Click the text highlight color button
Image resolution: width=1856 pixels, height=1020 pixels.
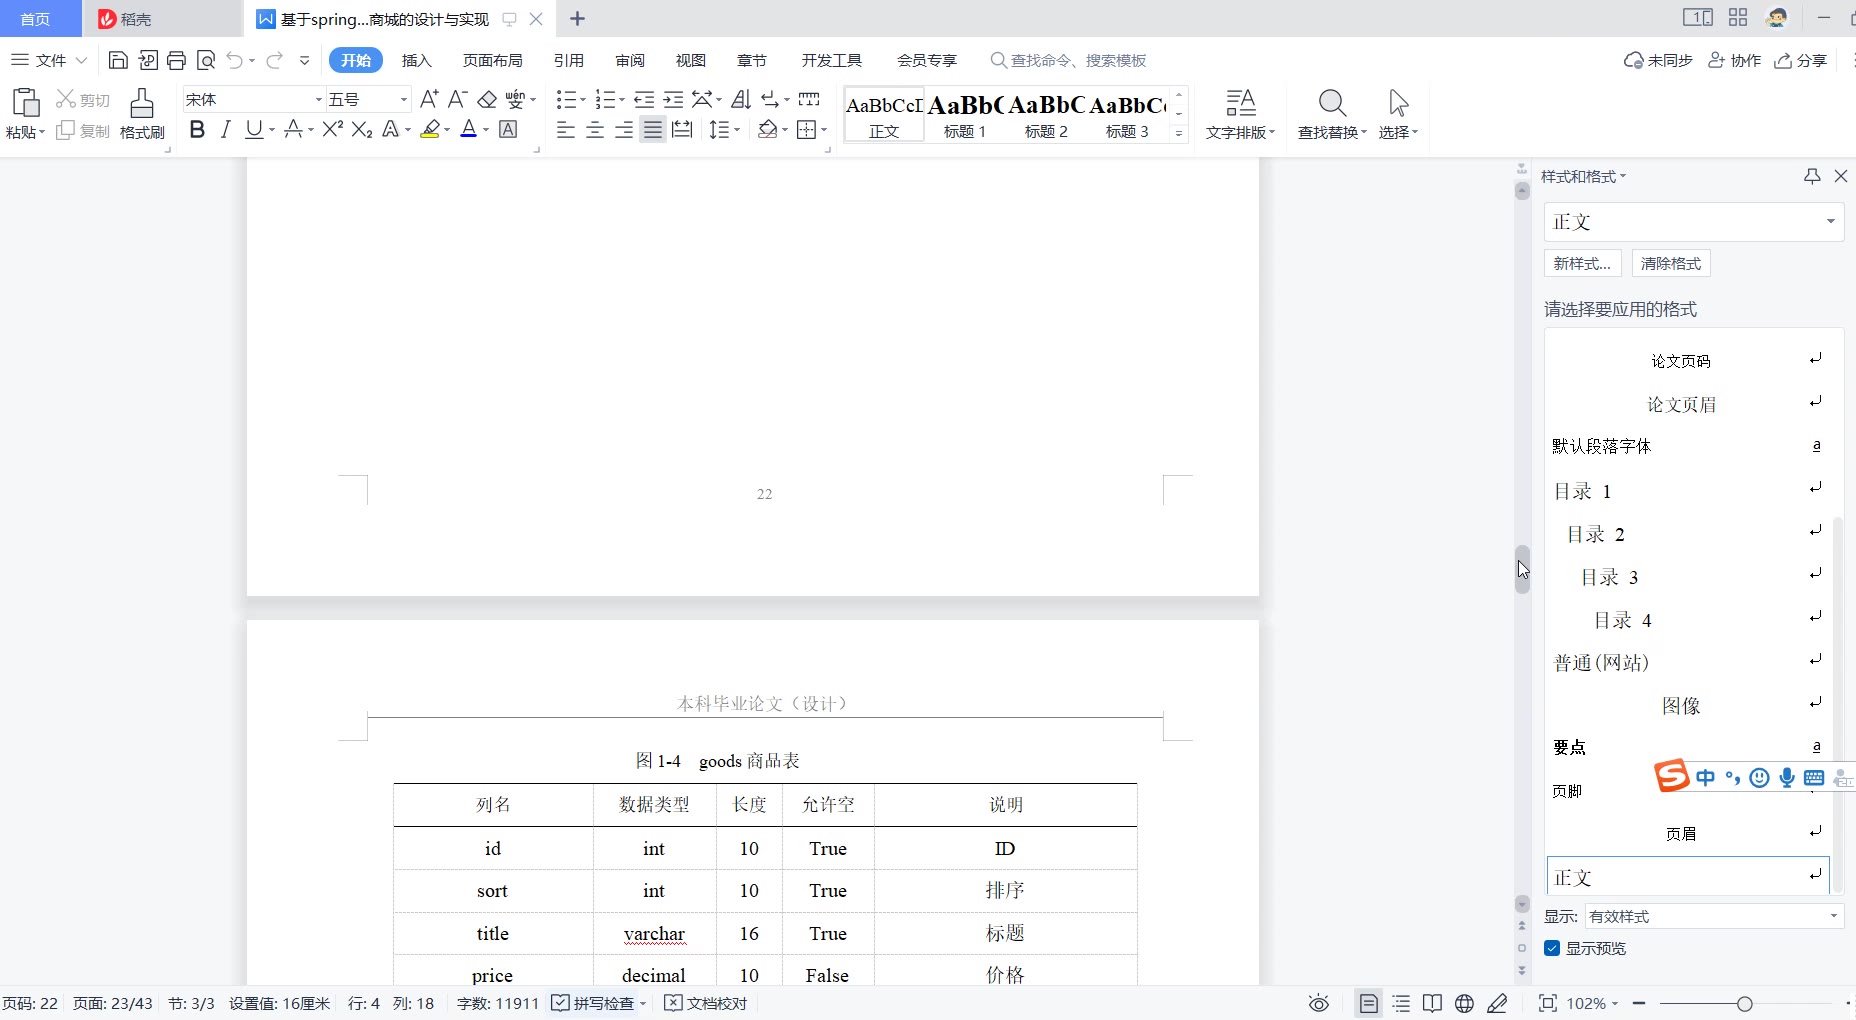click(x=430, y=129)
